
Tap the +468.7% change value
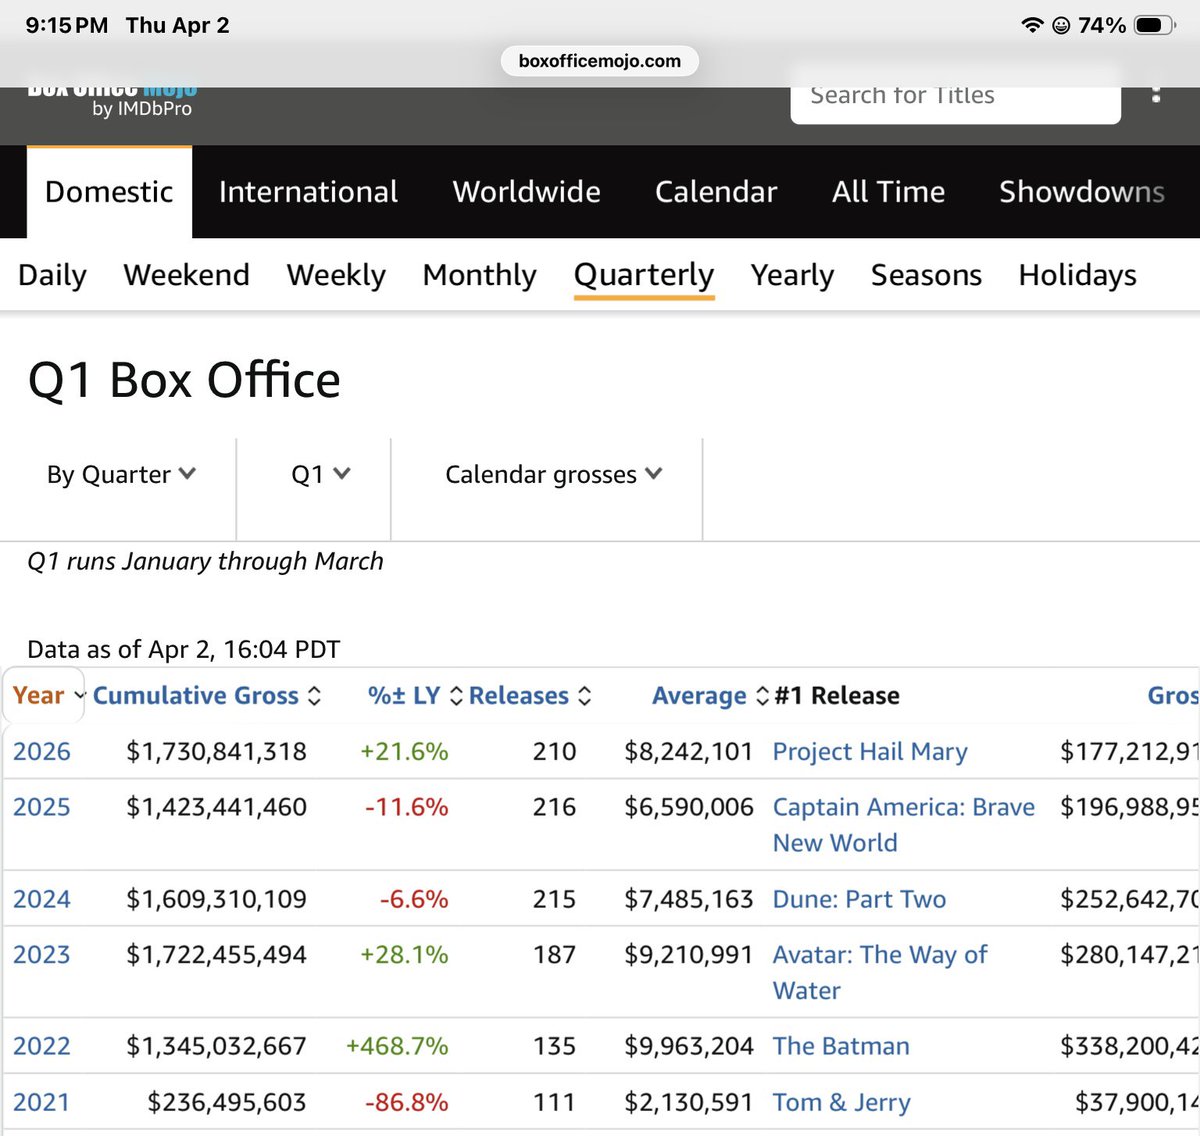pos(397,1046)
